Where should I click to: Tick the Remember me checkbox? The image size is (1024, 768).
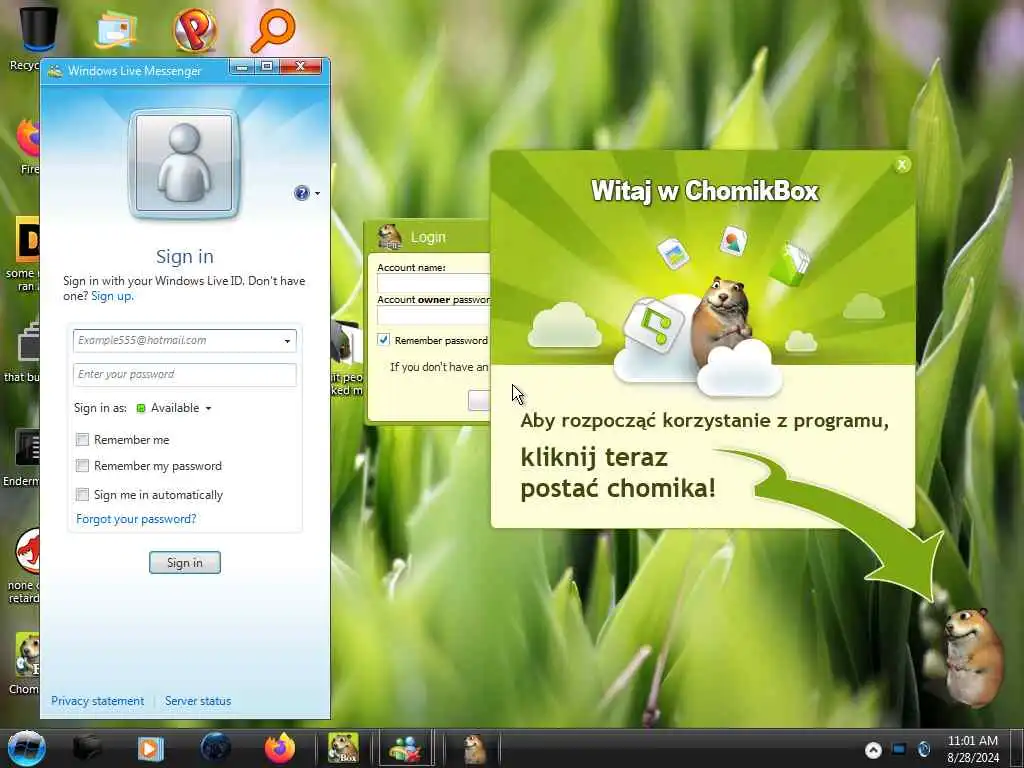[82, 440]
